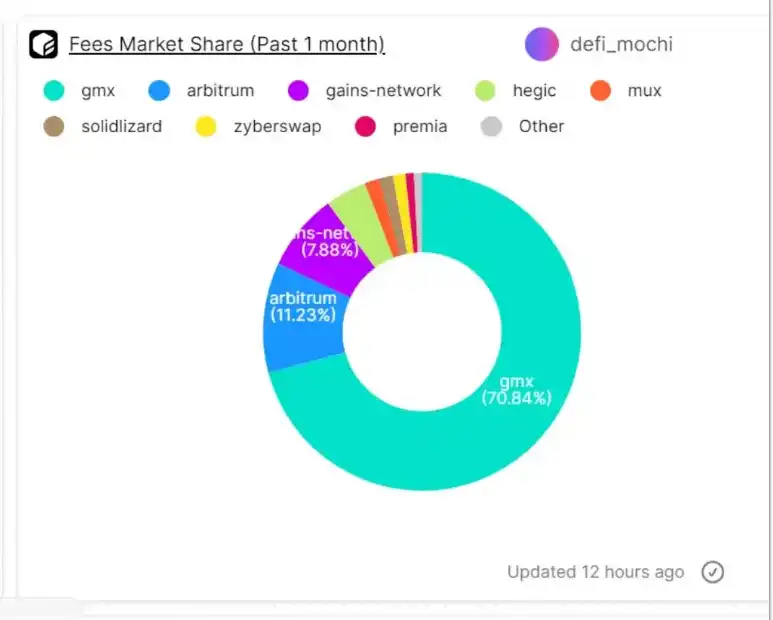773x620 pixels.
Task: Open the defi_mochi author profile name
Action: [621, 44]
